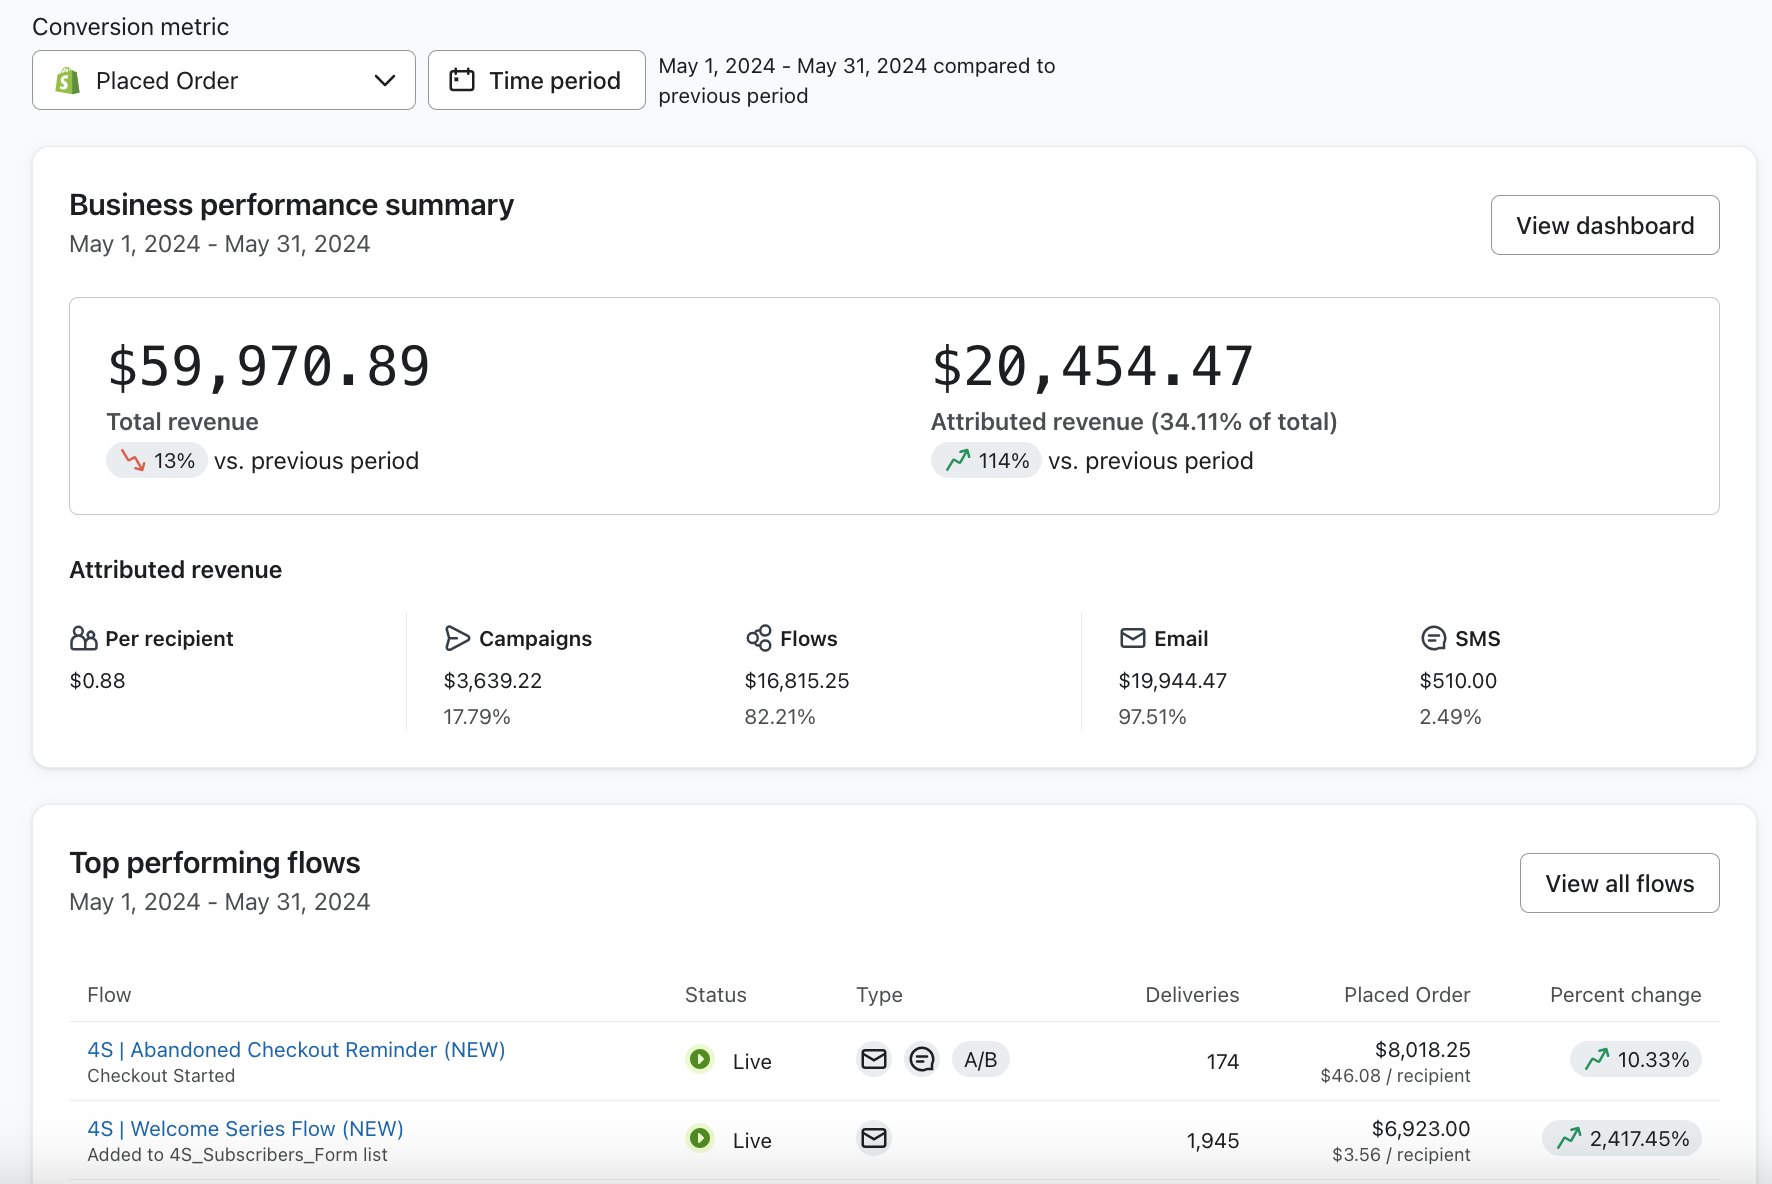Click View all flows button
The width and height of the screenshot is (1772, 1184).
(x=1619, y=883)
